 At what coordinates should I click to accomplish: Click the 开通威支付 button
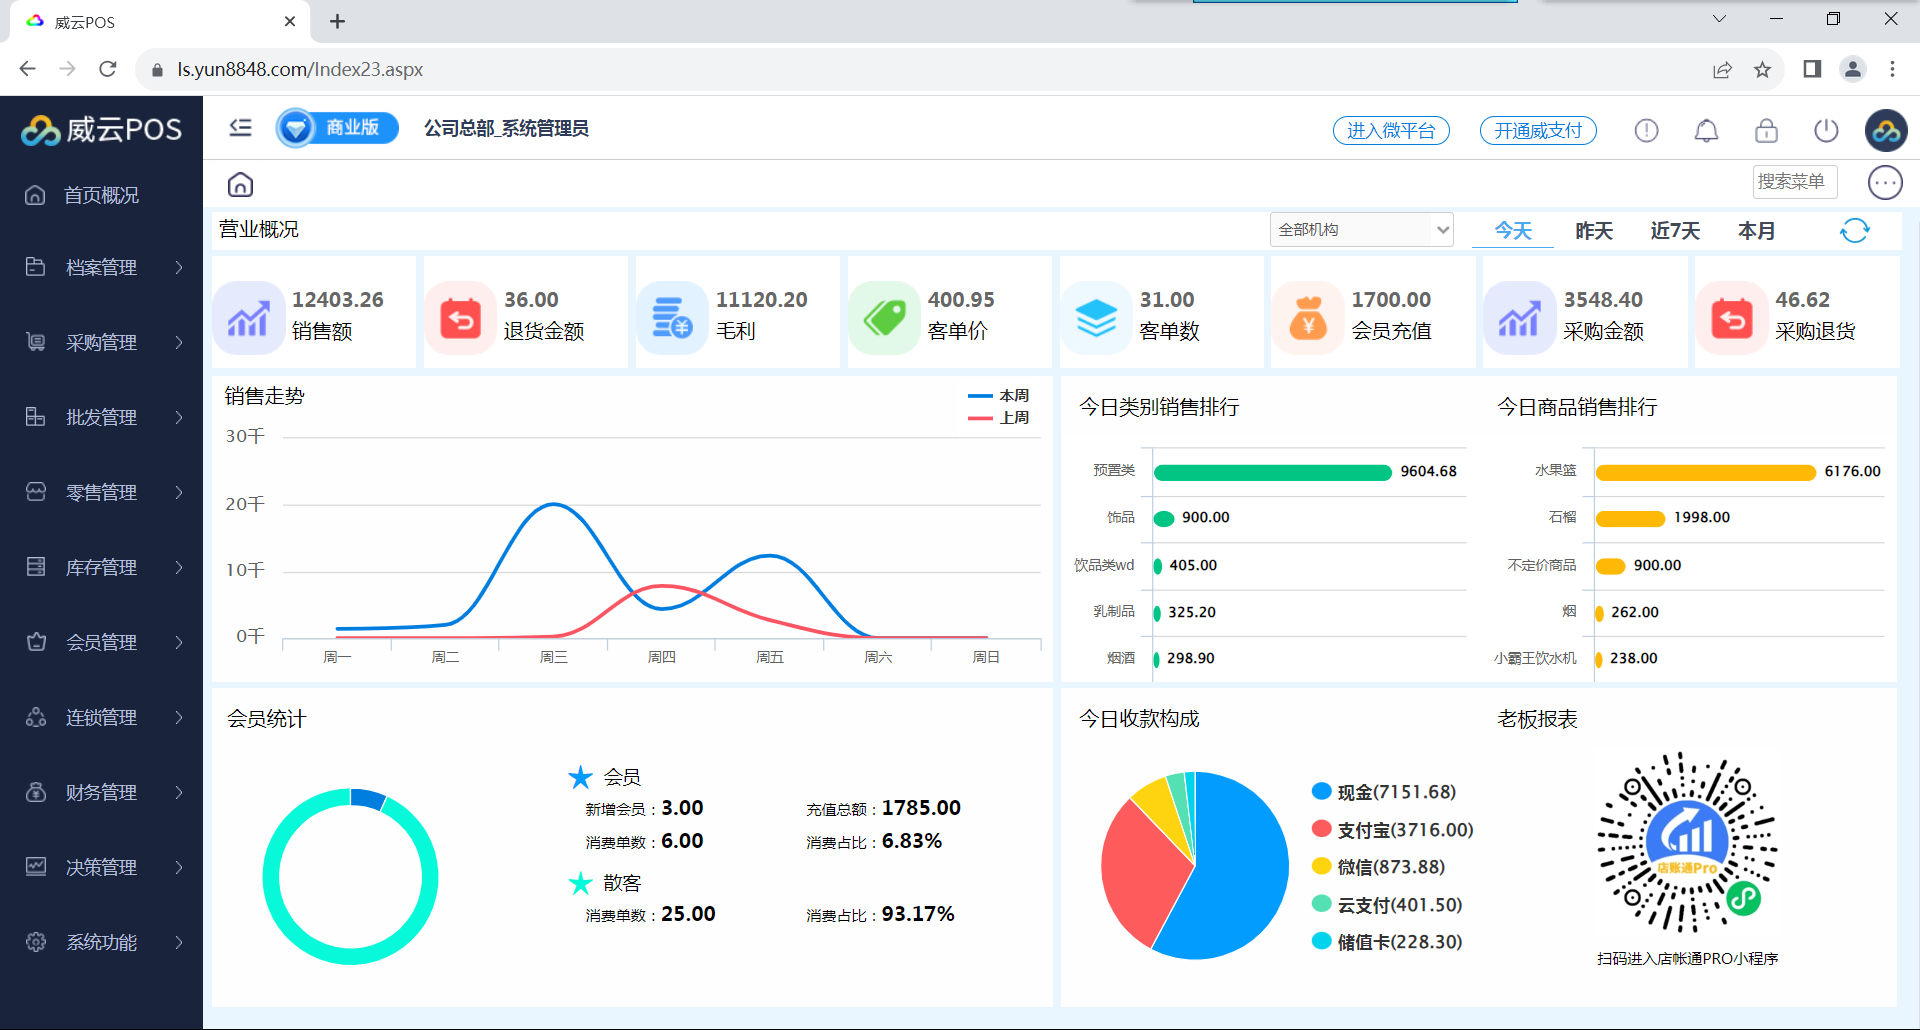click(x=1538, y=131)
